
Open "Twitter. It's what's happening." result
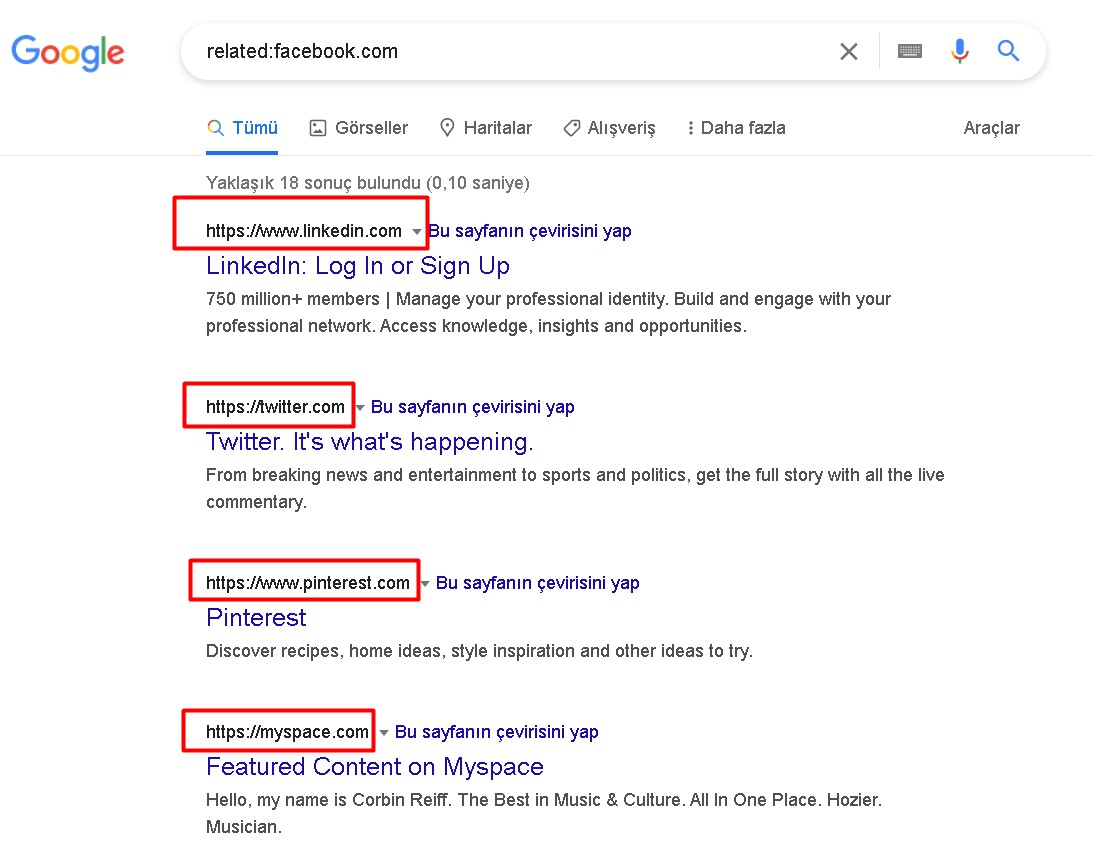tap(369, 442)
